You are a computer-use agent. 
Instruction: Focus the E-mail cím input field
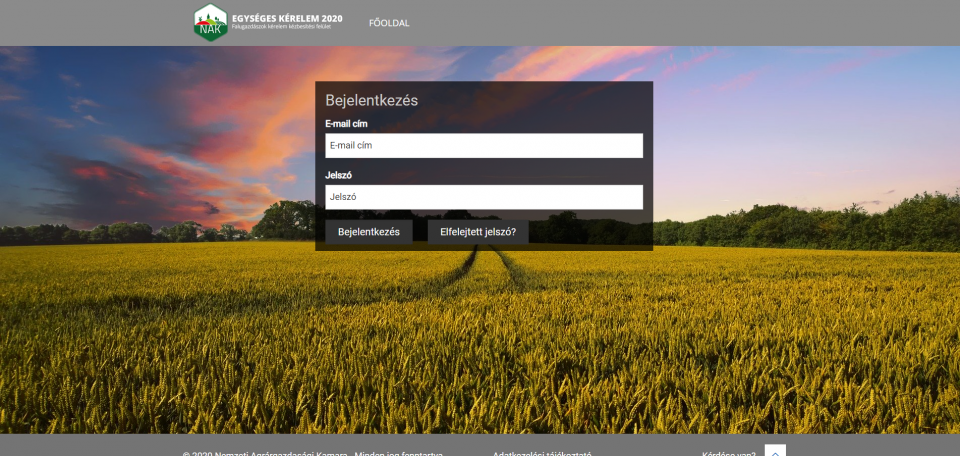[483, 146]
